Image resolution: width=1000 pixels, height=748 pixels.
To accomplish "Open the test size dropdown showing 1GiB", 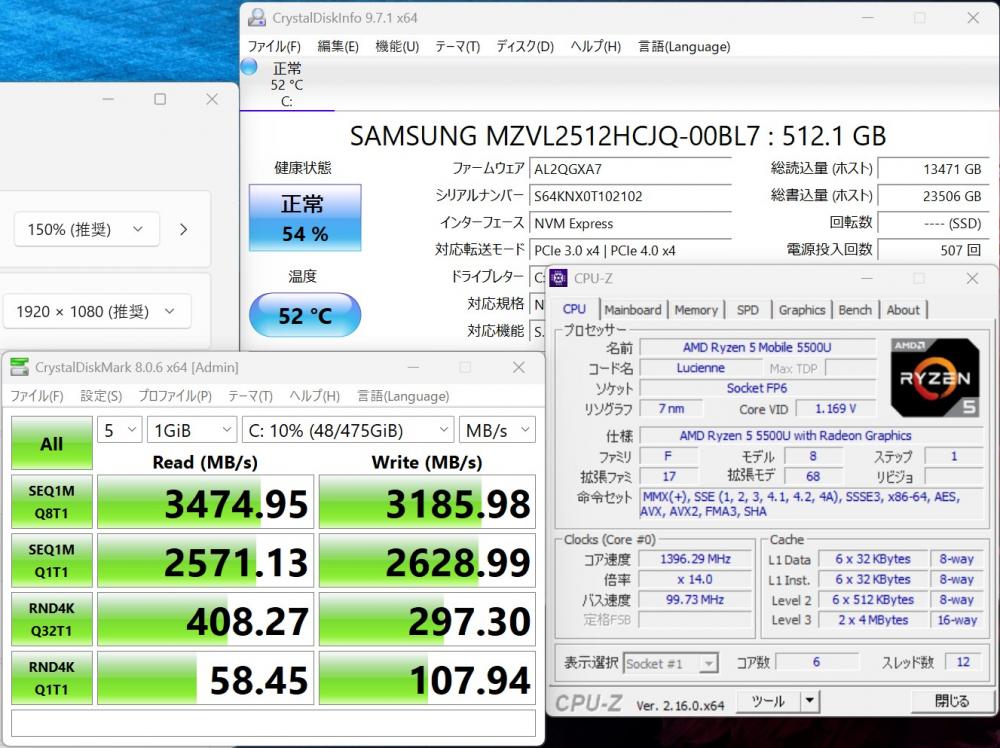I will click(191, 430).
